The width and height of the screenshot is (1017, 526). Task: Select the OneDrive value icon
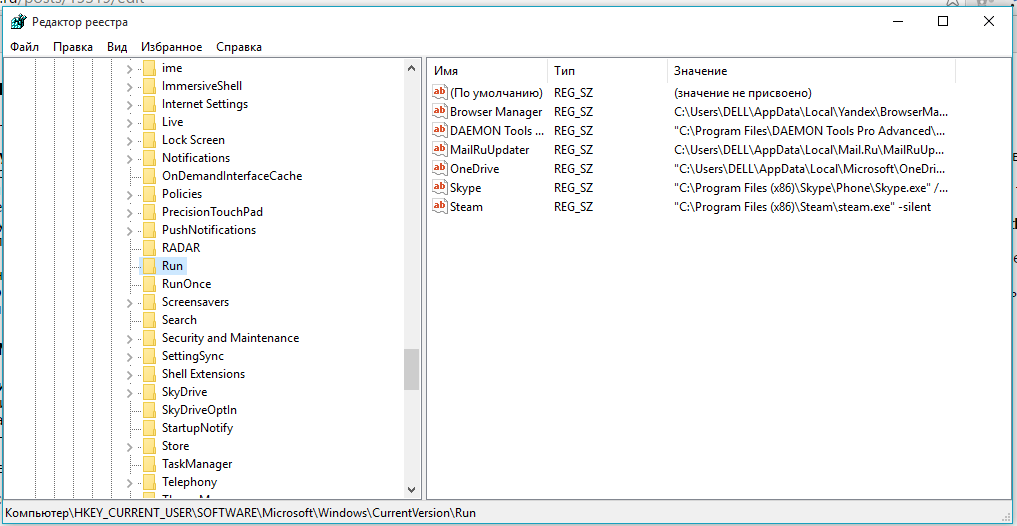(x=439, y=168)
